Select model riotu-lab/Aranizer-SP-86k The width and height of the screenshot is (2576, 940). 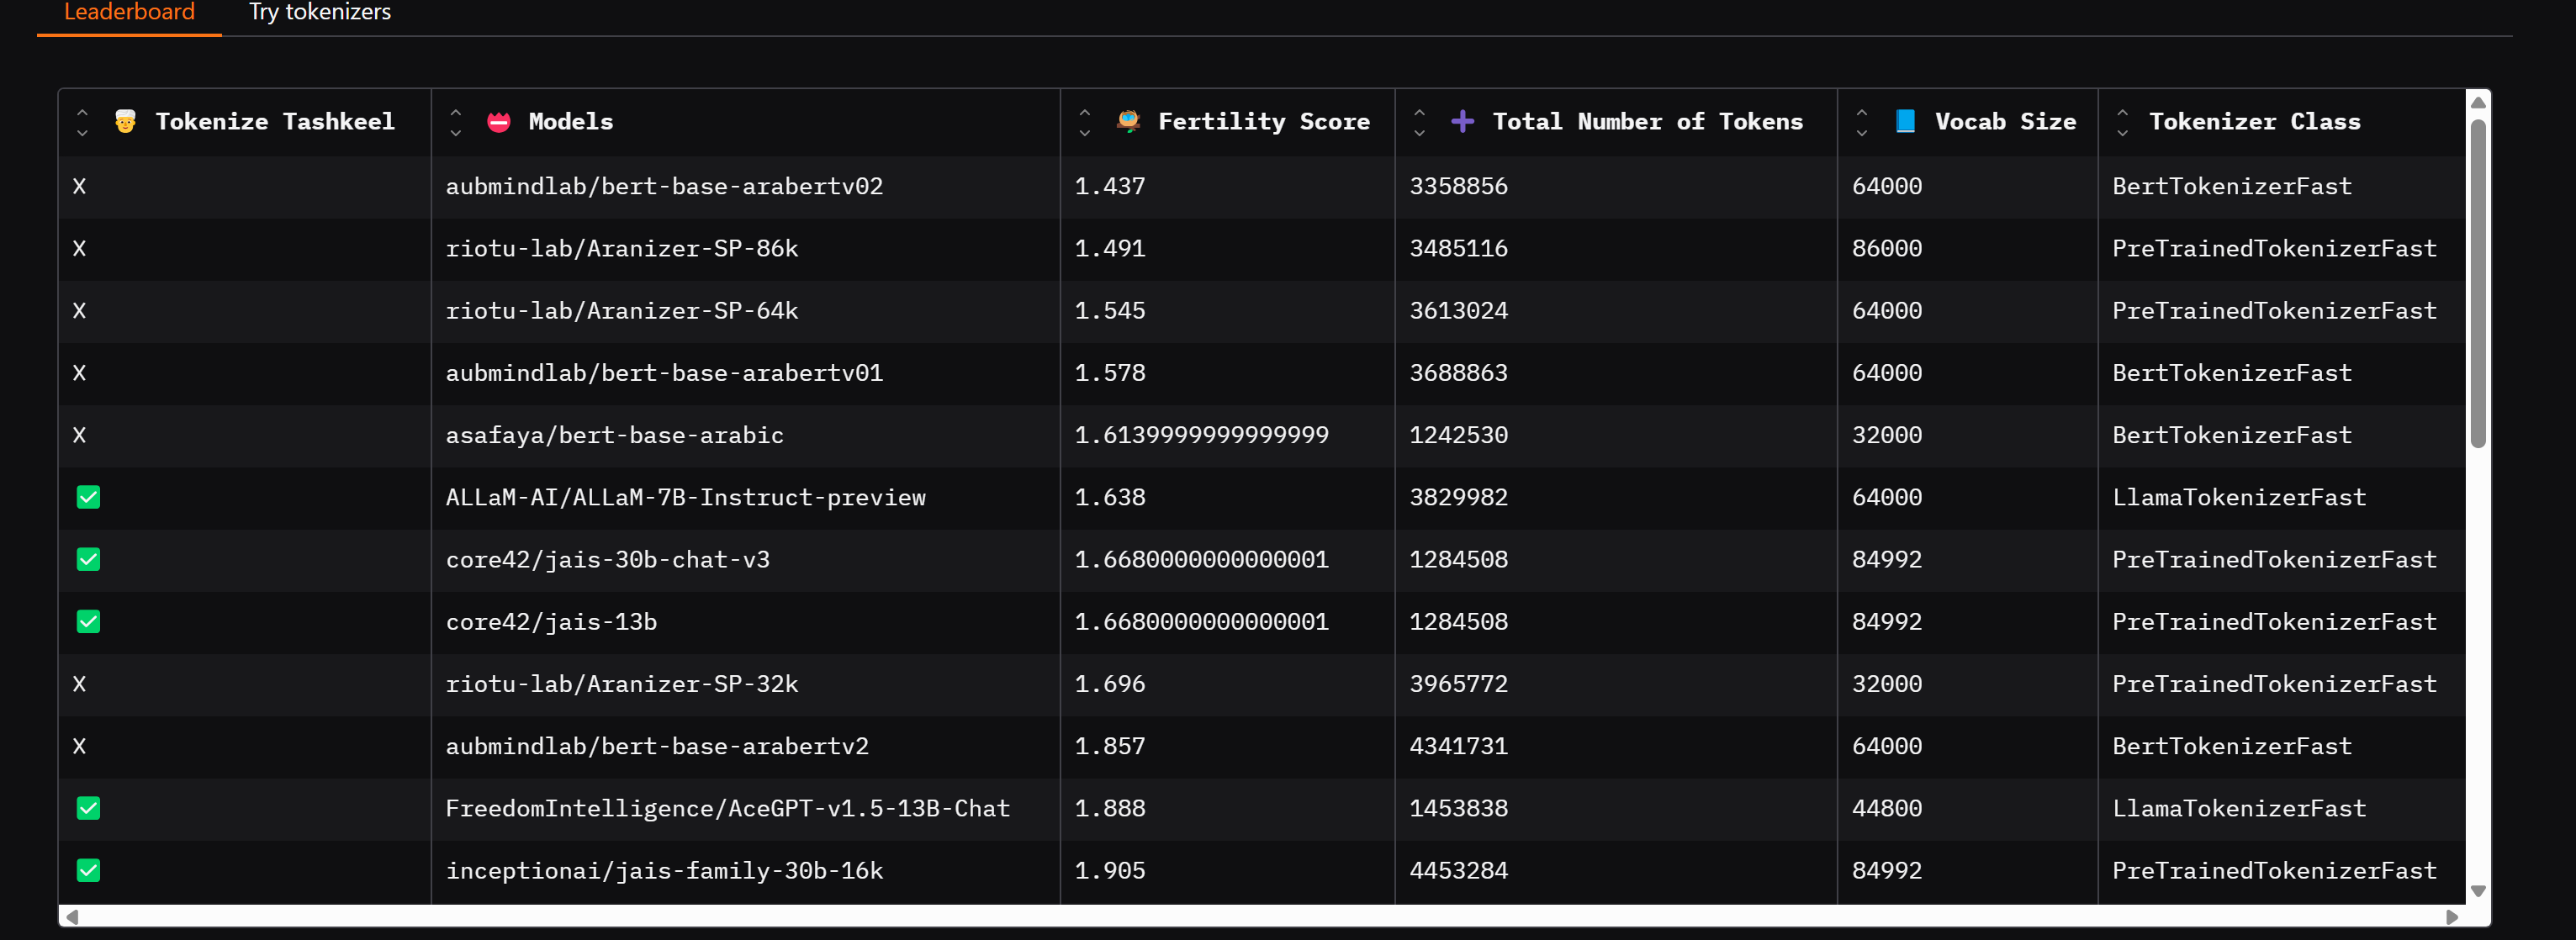pyautogui.click(x=622, y=248)
